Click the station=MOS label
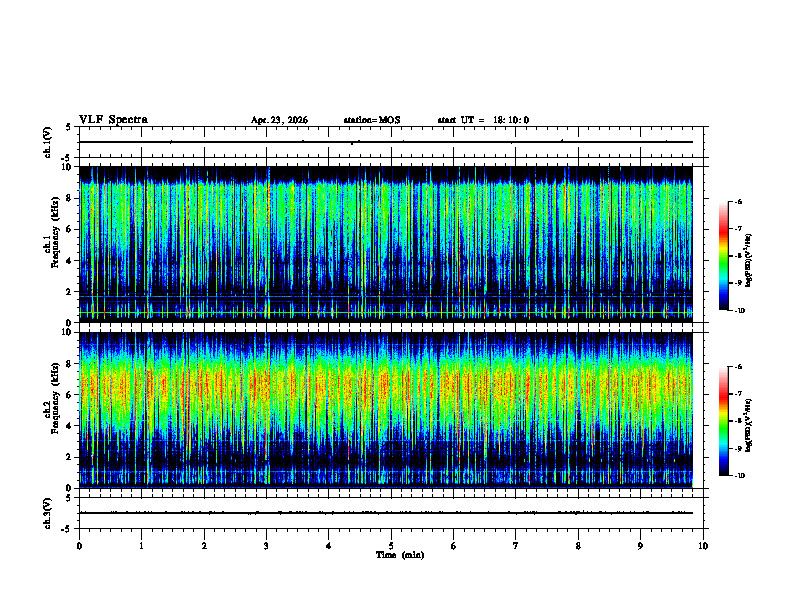Screen dimensions: 792x612 pyautogui.click(x=372, y=120)
